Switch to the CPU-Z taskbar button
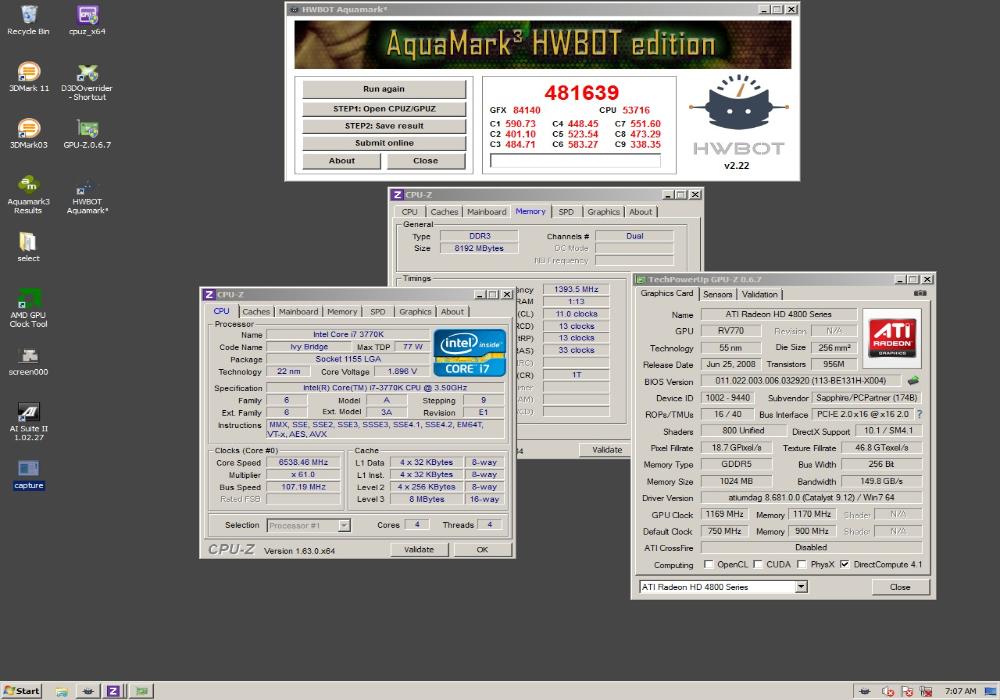The height and width of the screenshot is (700, 1000). [x=113, y=691]
